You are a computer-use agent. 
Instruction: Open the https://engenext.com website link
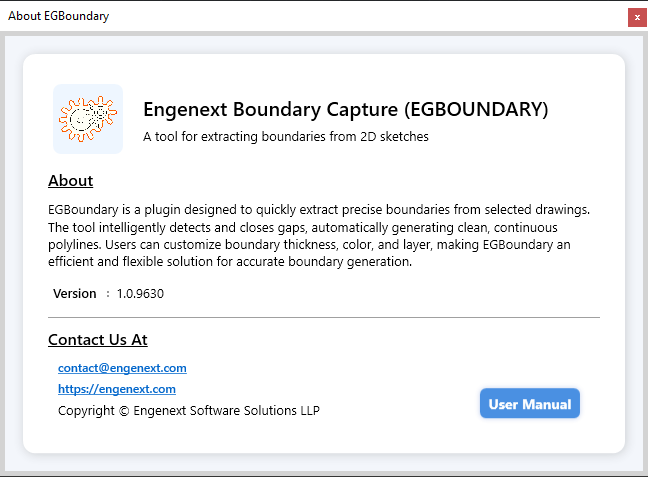pos(117,389)
